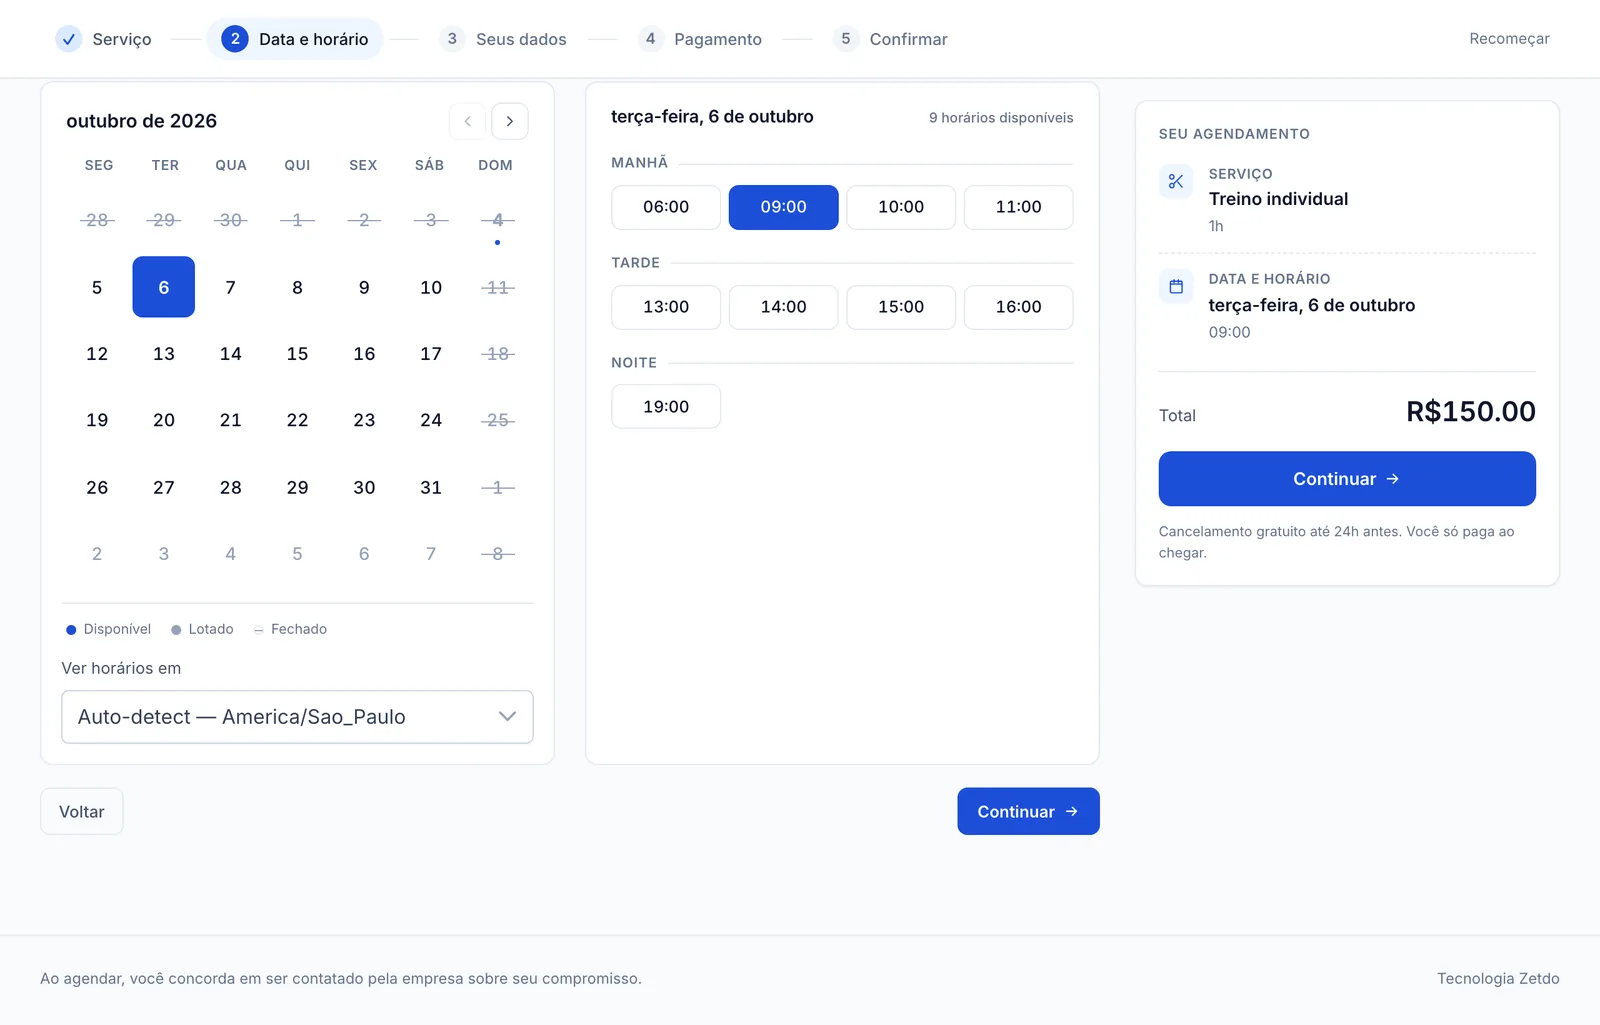Click the Tecnologia Zetdo footer text
The width and height of the screenshot is (1600, 1025).
(1498, 978)
